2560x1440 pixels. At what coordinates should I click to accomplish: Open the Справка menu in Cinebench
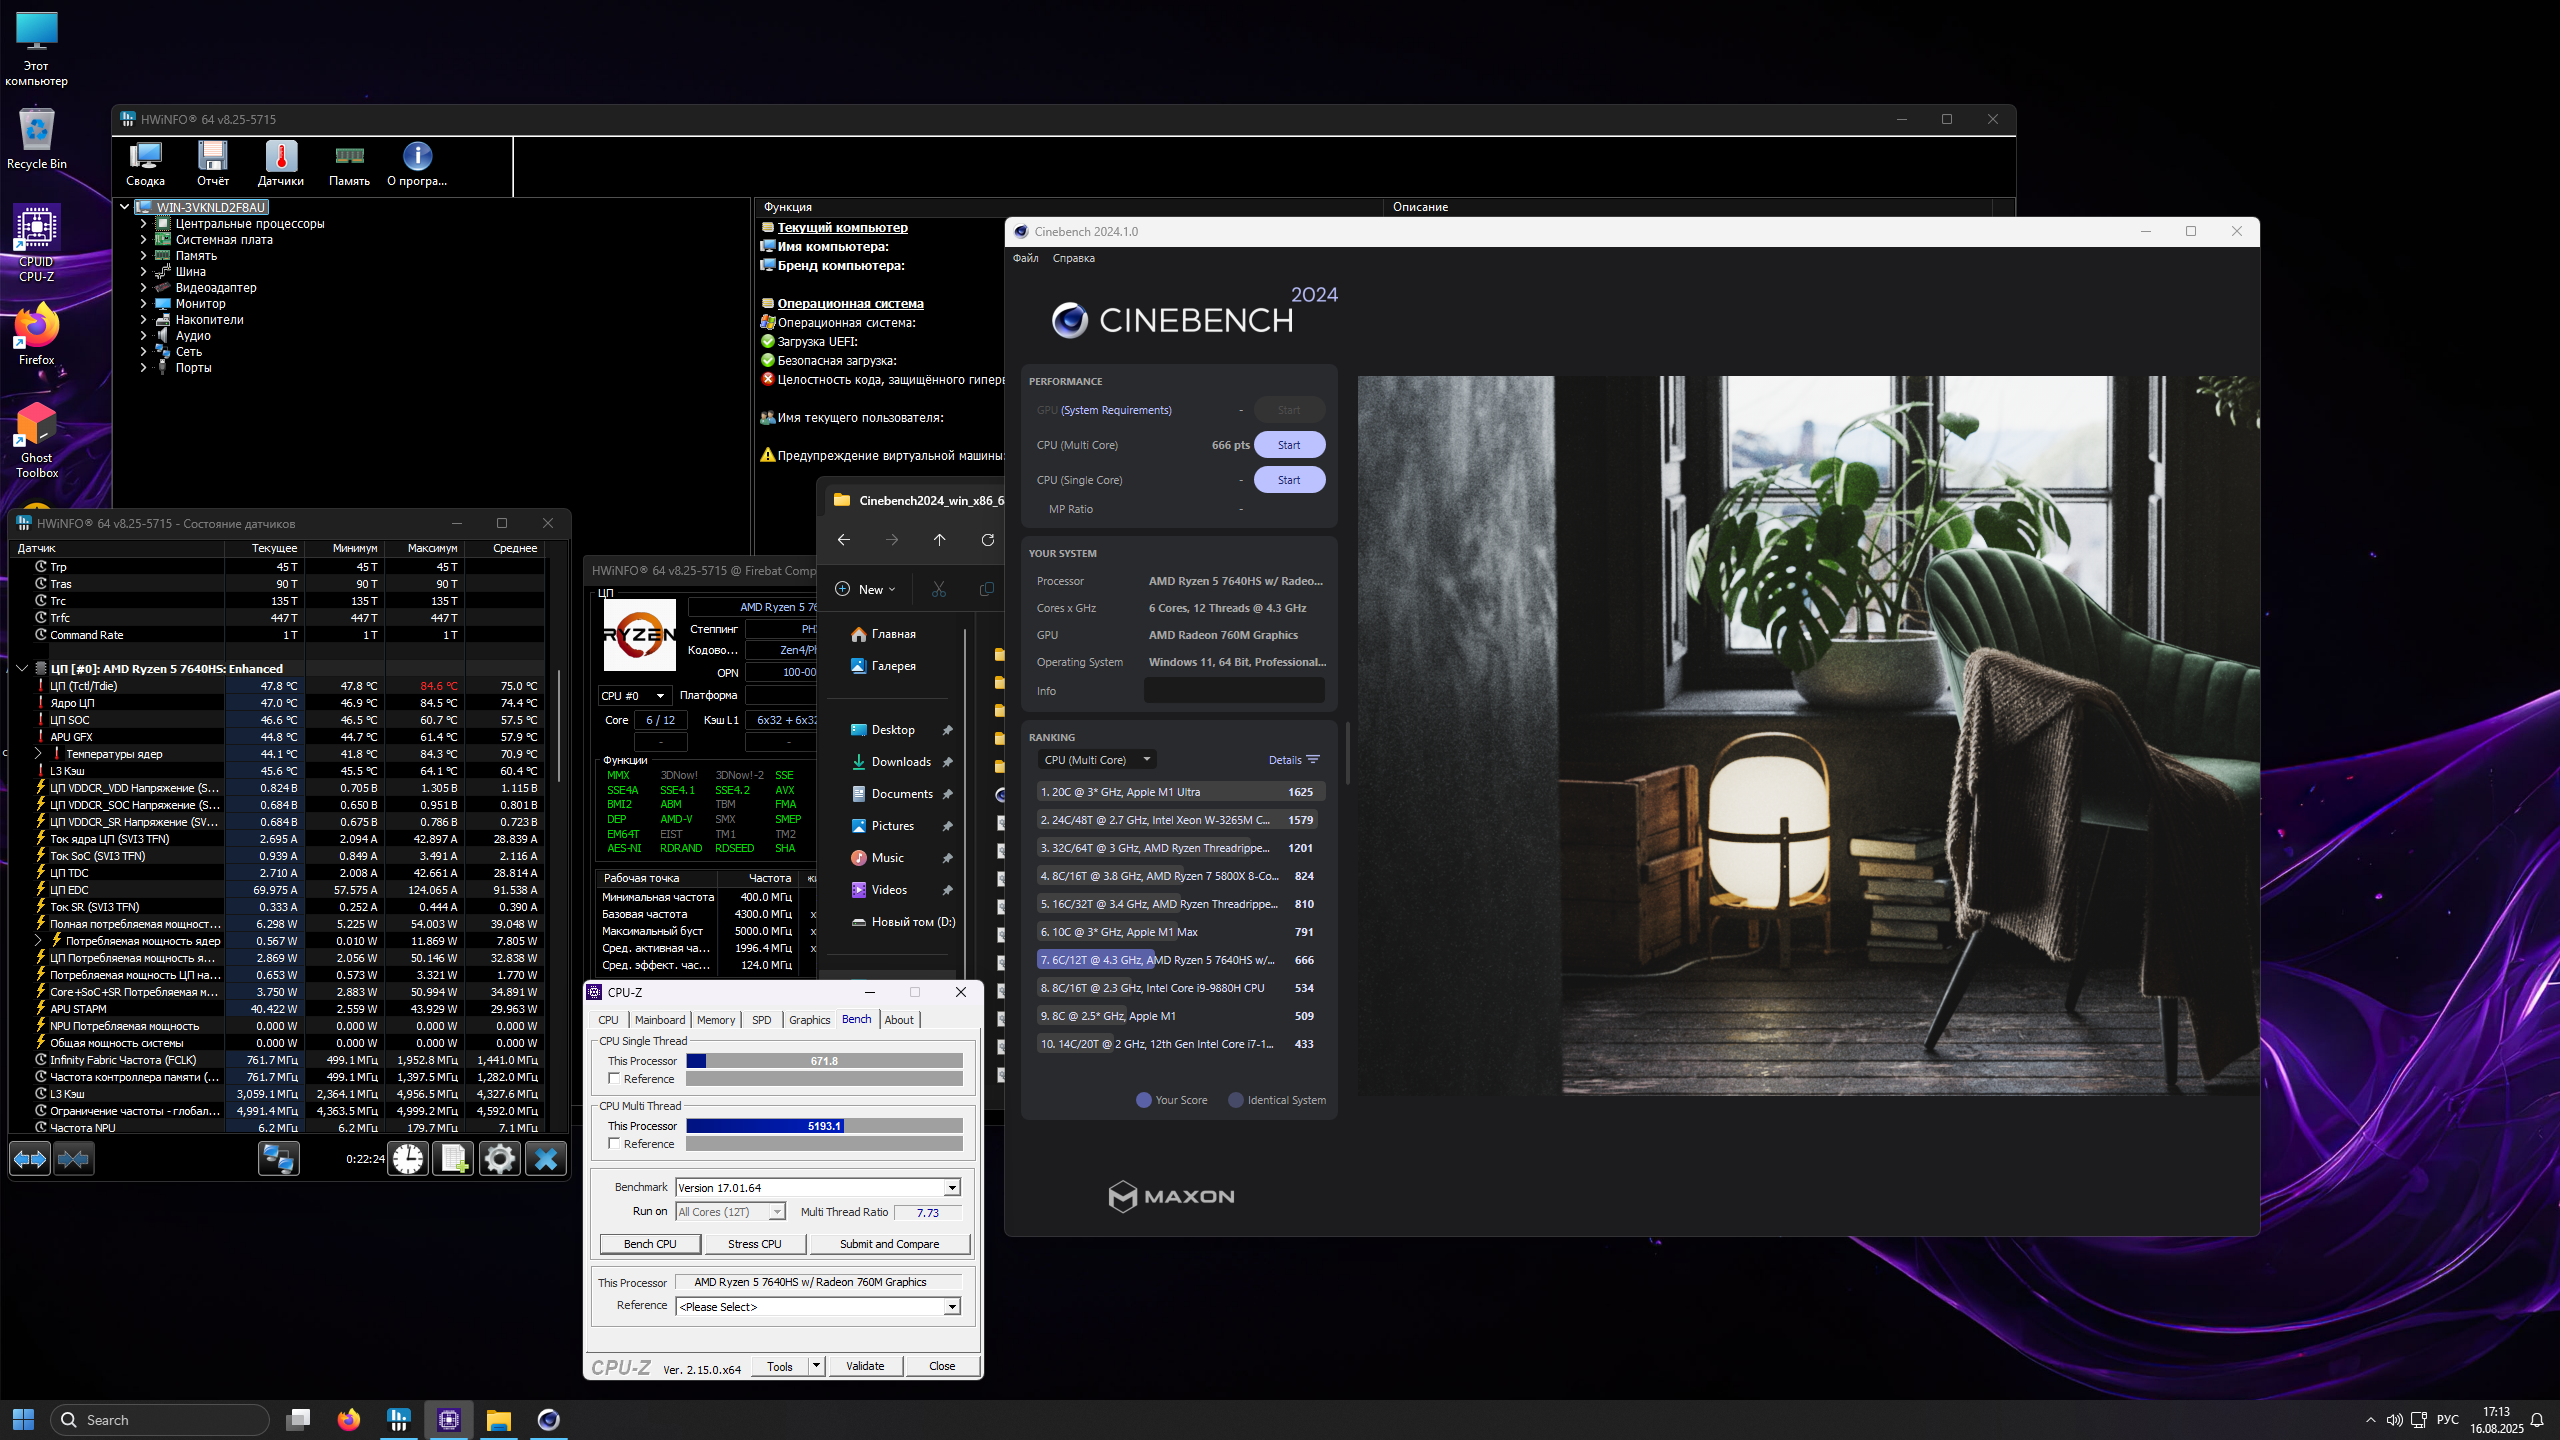tap(1073, 258)
